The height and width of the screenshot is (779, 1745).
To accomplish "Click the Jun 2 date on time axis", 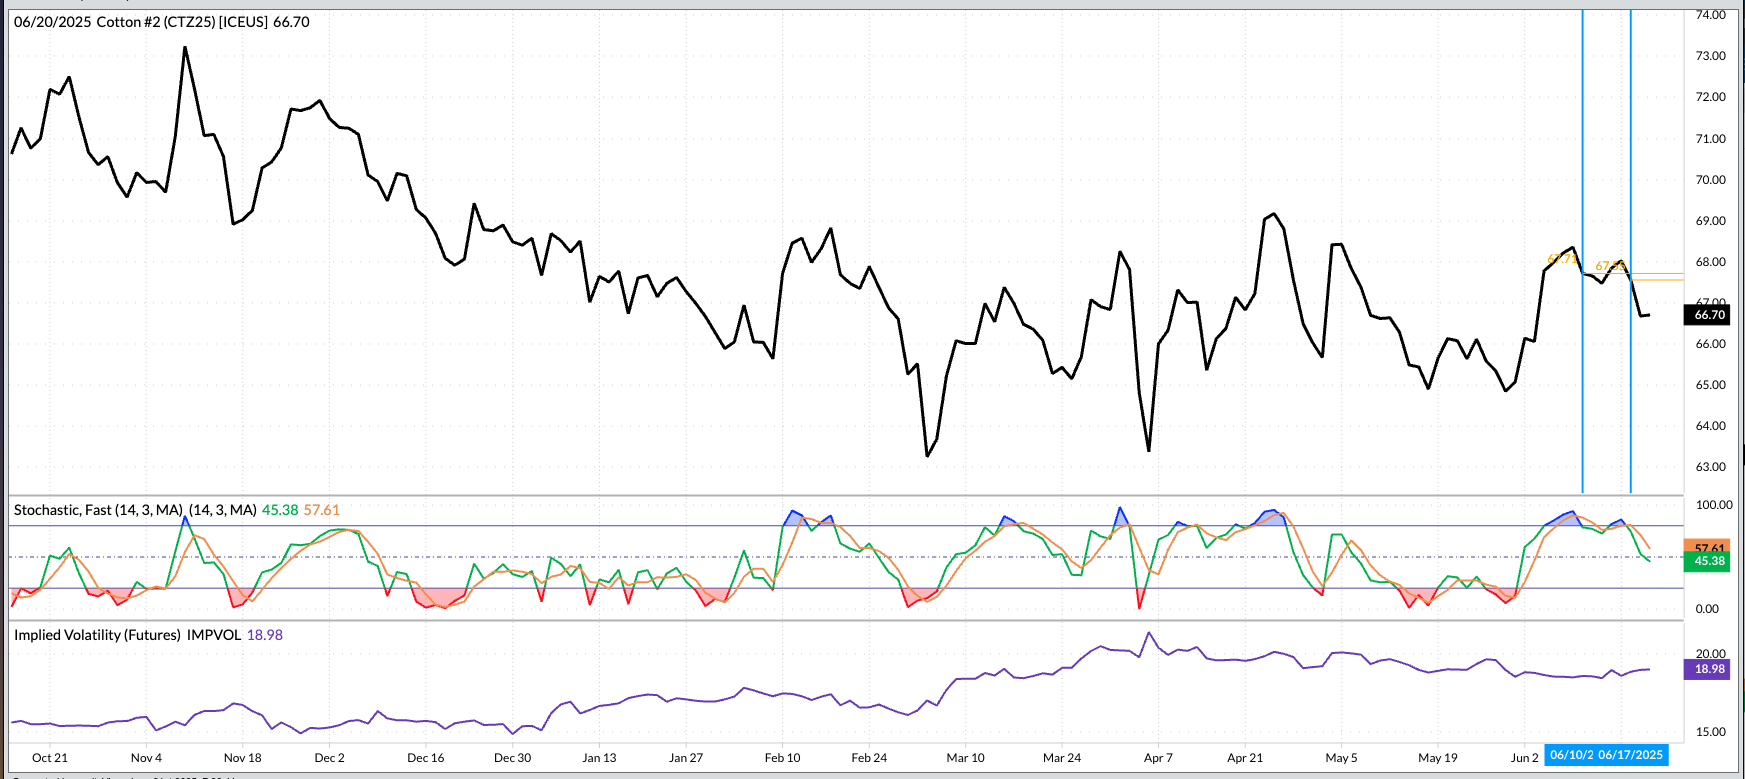I will [1524, 758].
